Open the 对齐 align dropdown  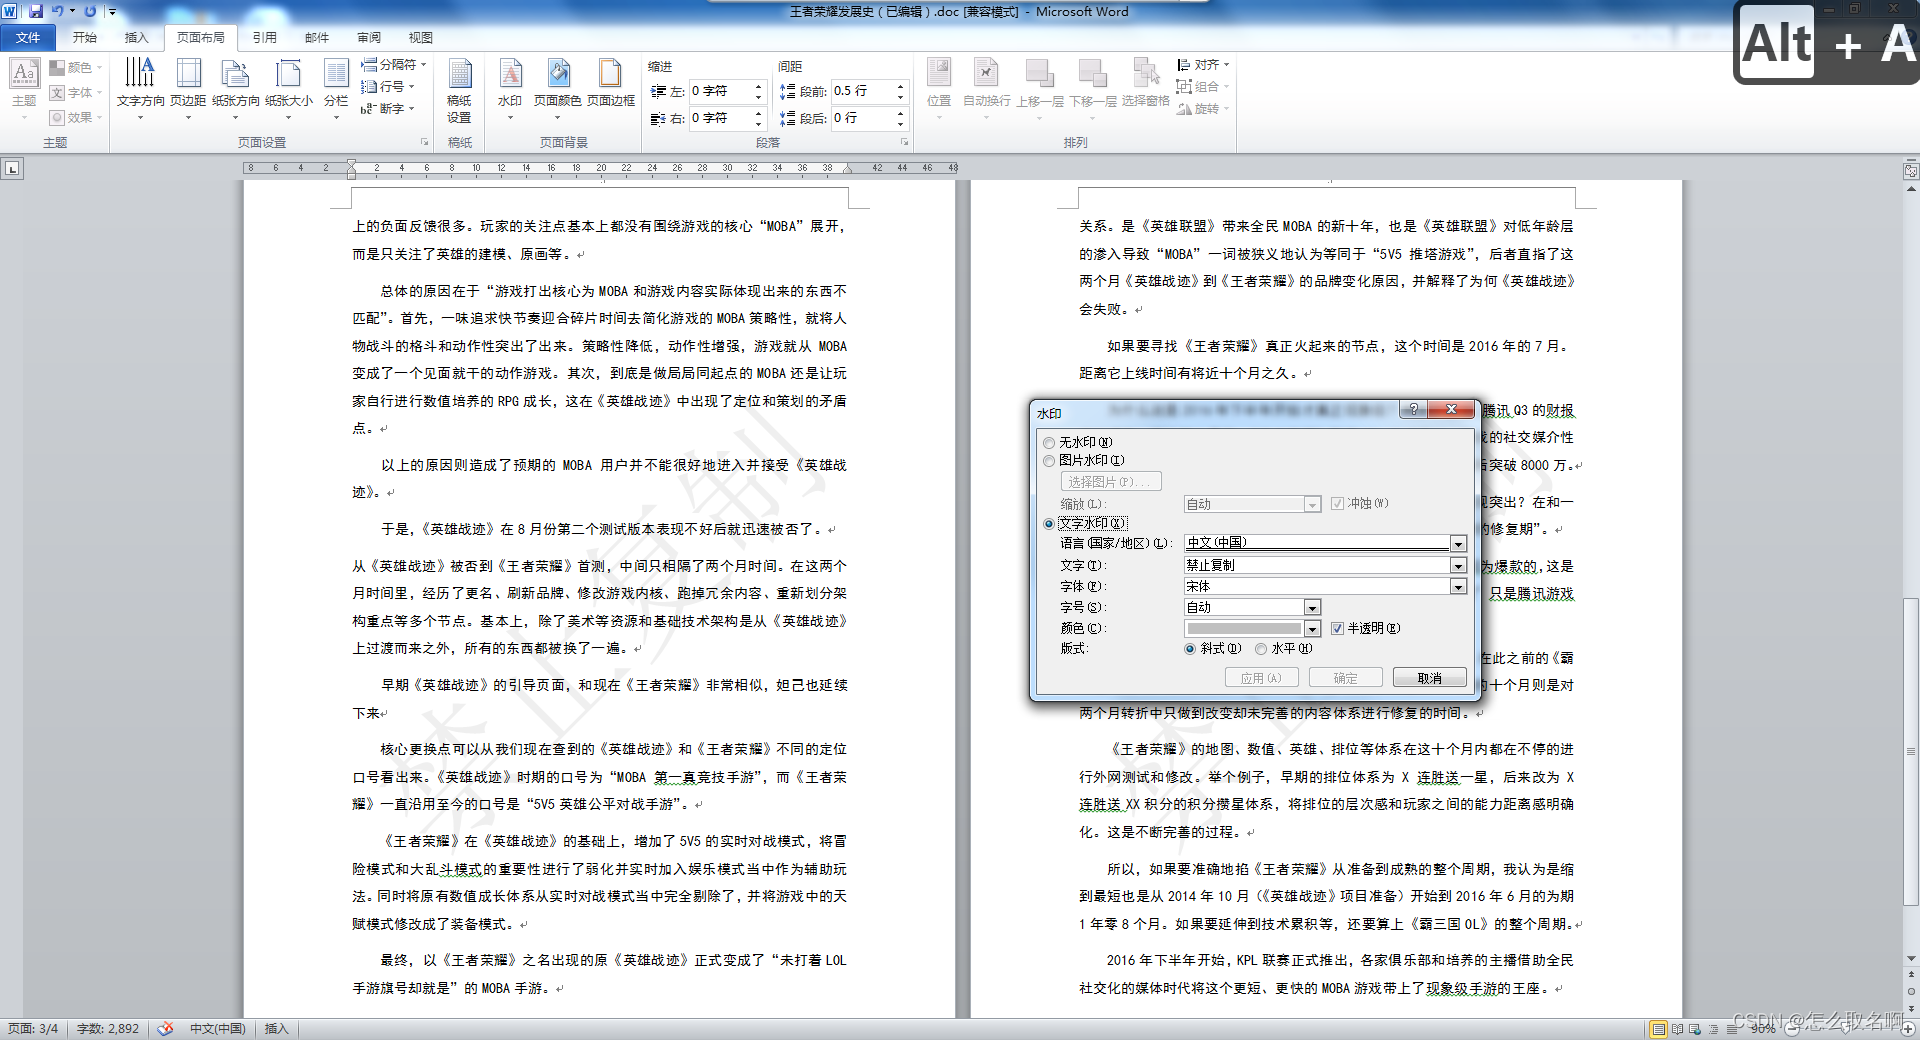click(1203, 64)
